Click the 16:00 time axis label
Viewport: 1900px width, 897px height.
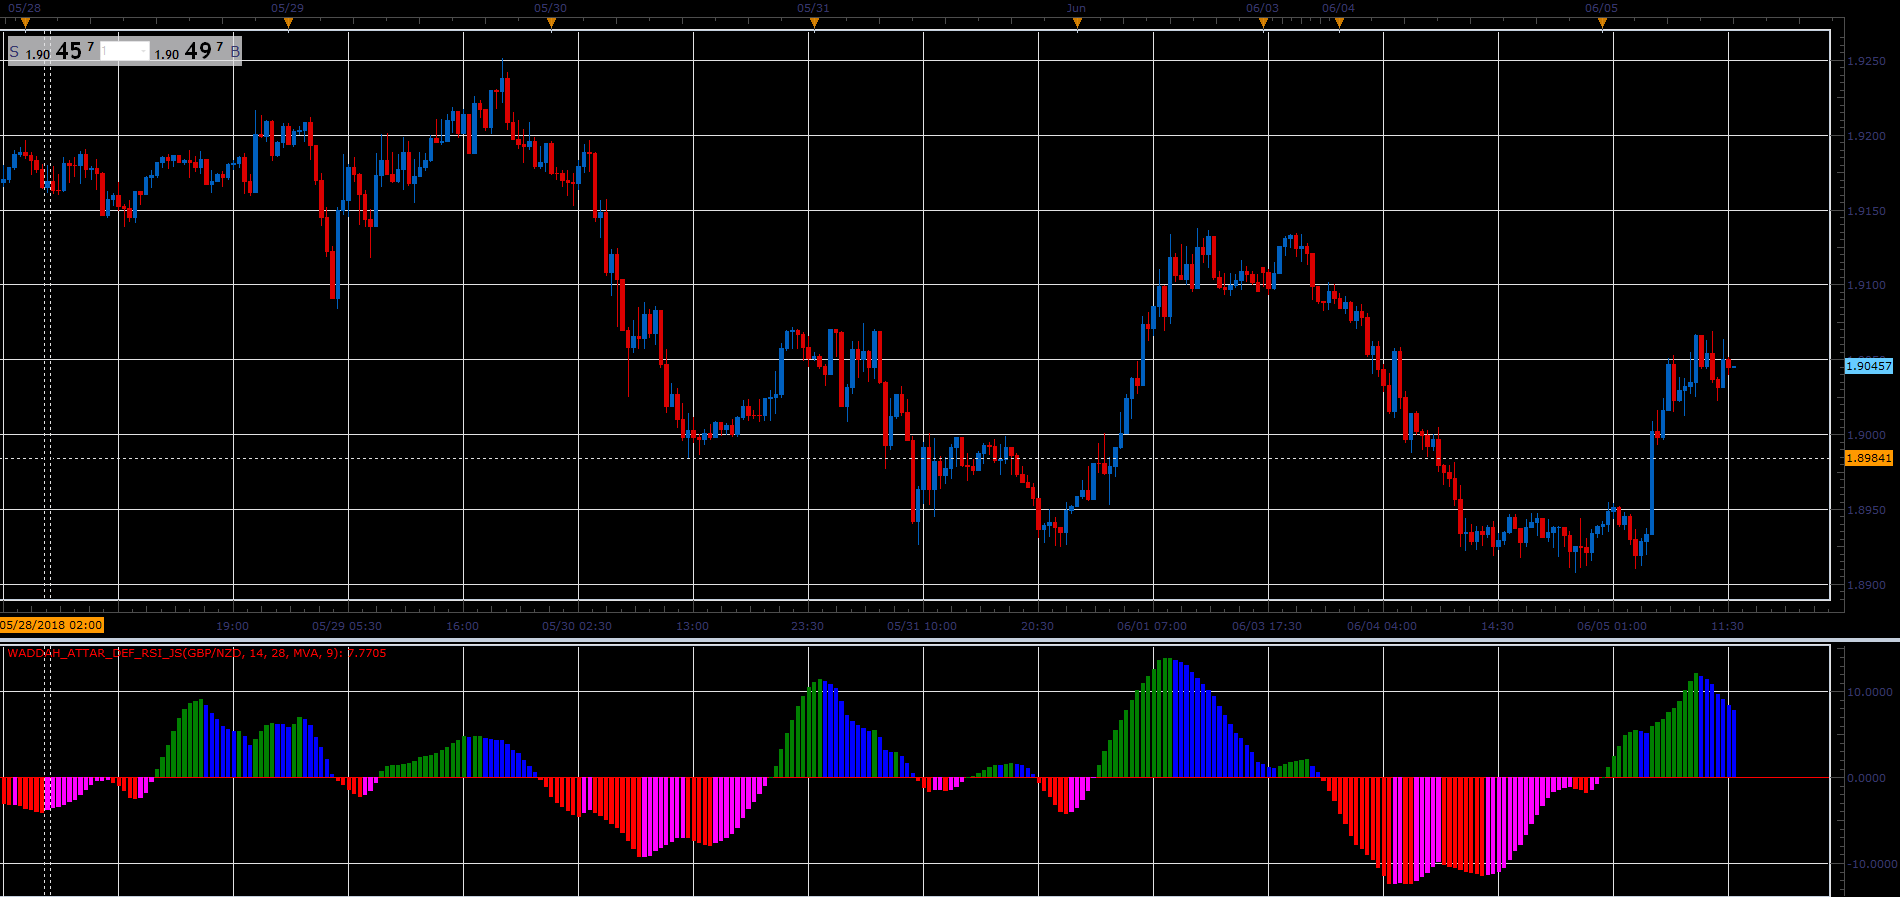(x=462, y=626)
